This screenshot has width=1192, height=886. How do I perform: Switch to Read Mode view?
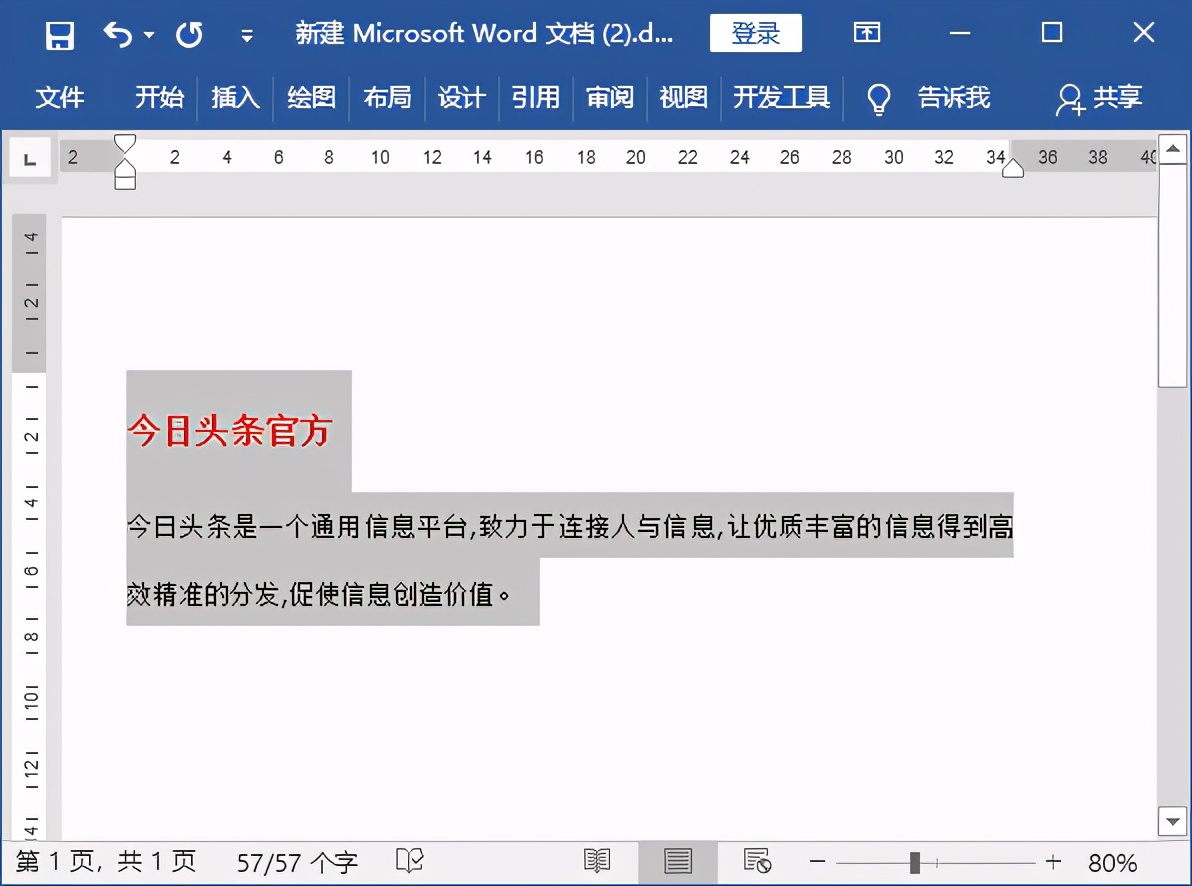click(597, 862)
